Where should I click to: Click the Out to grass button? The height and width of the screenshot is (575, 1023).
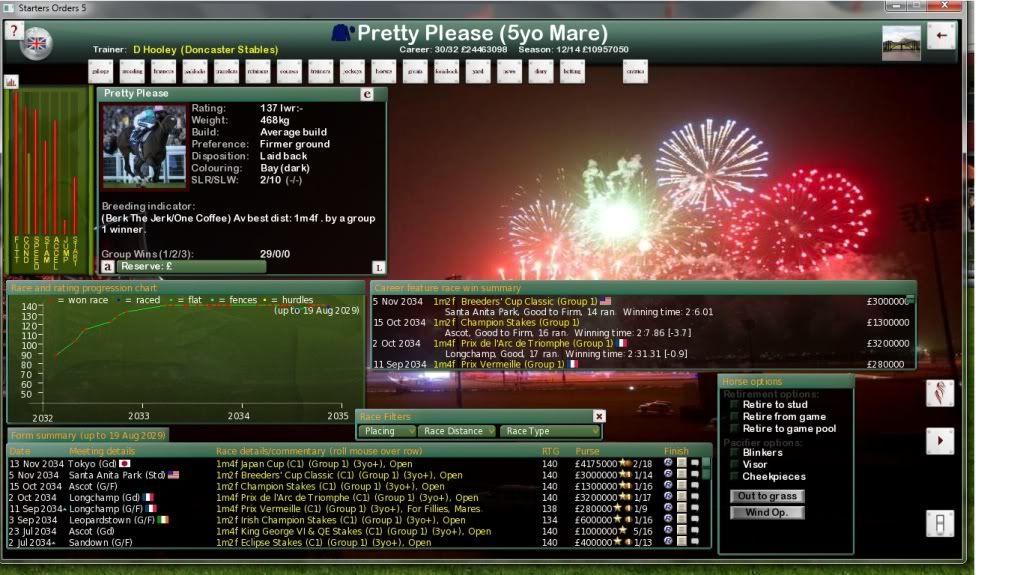(767, 496)
